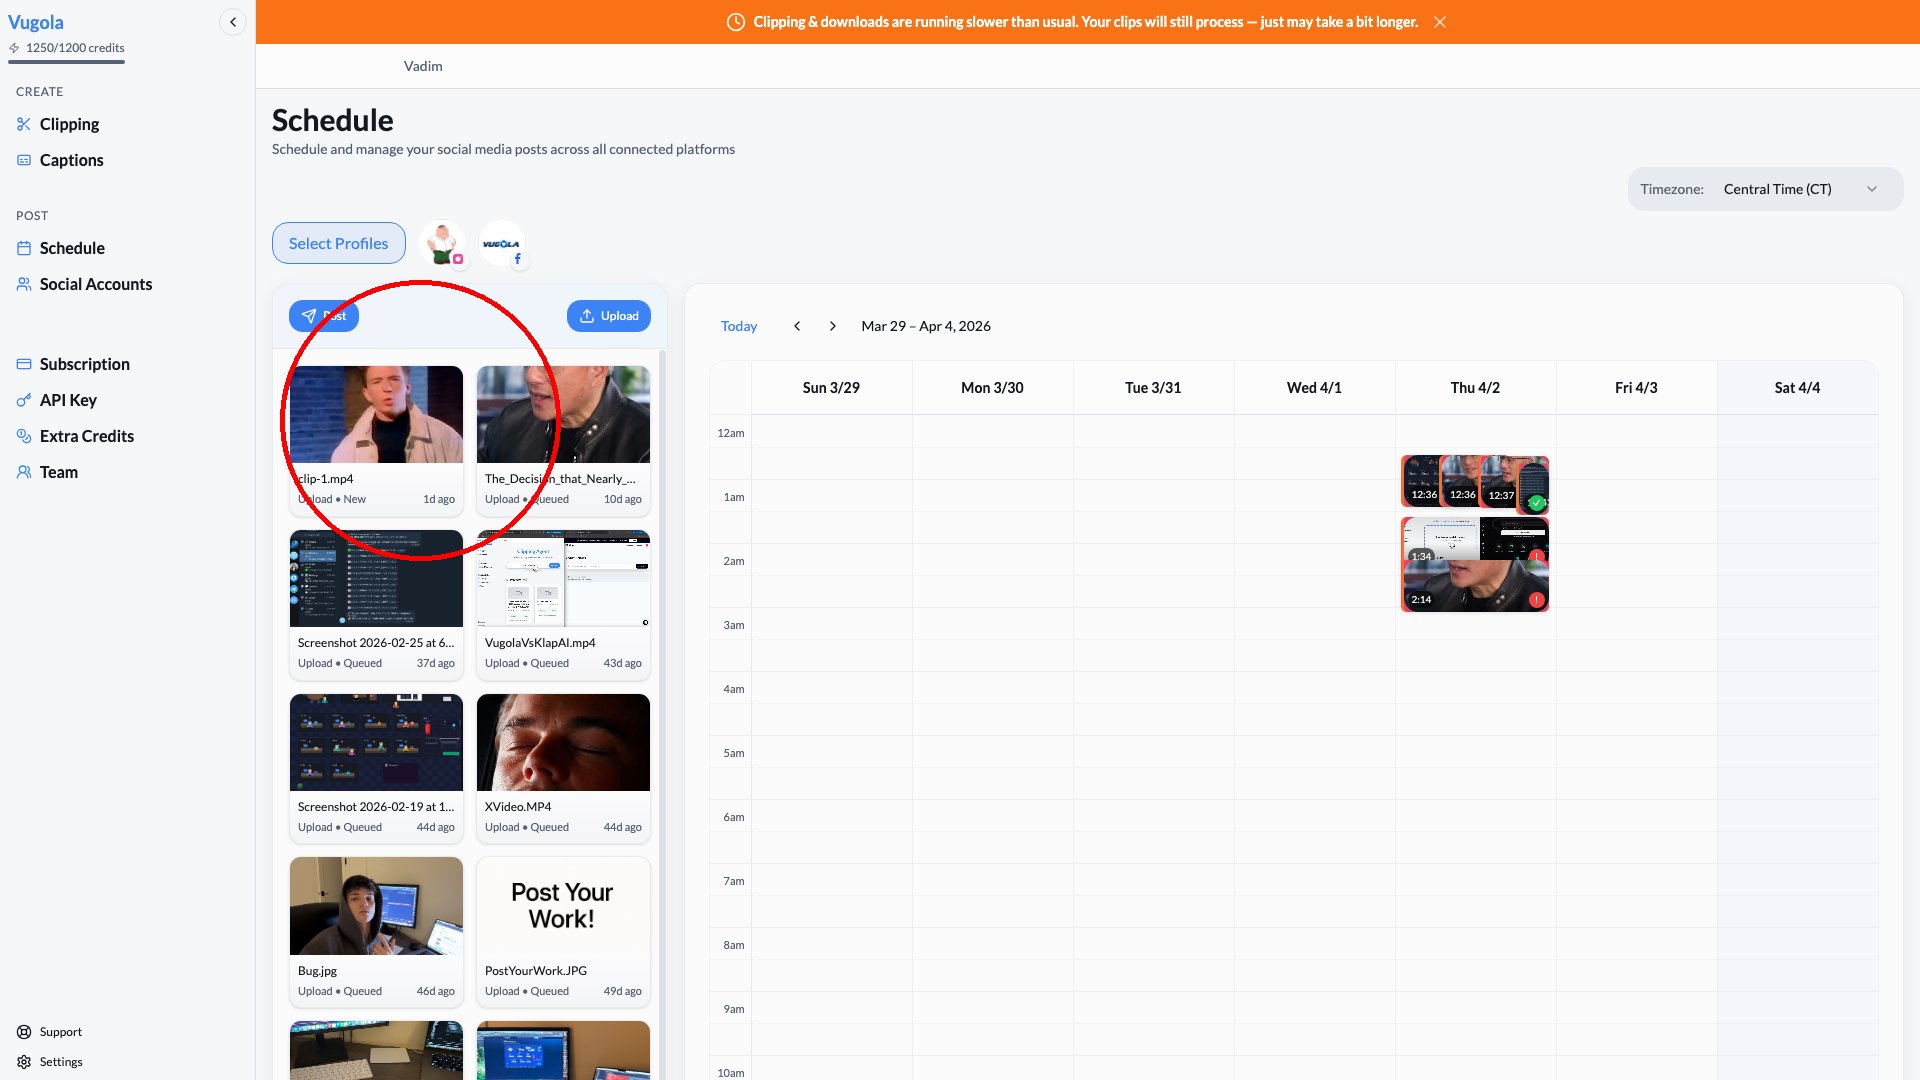Select the Vugola Facebook profile avatar
The image size is (1920, 1080).
[x=503, y=243]
